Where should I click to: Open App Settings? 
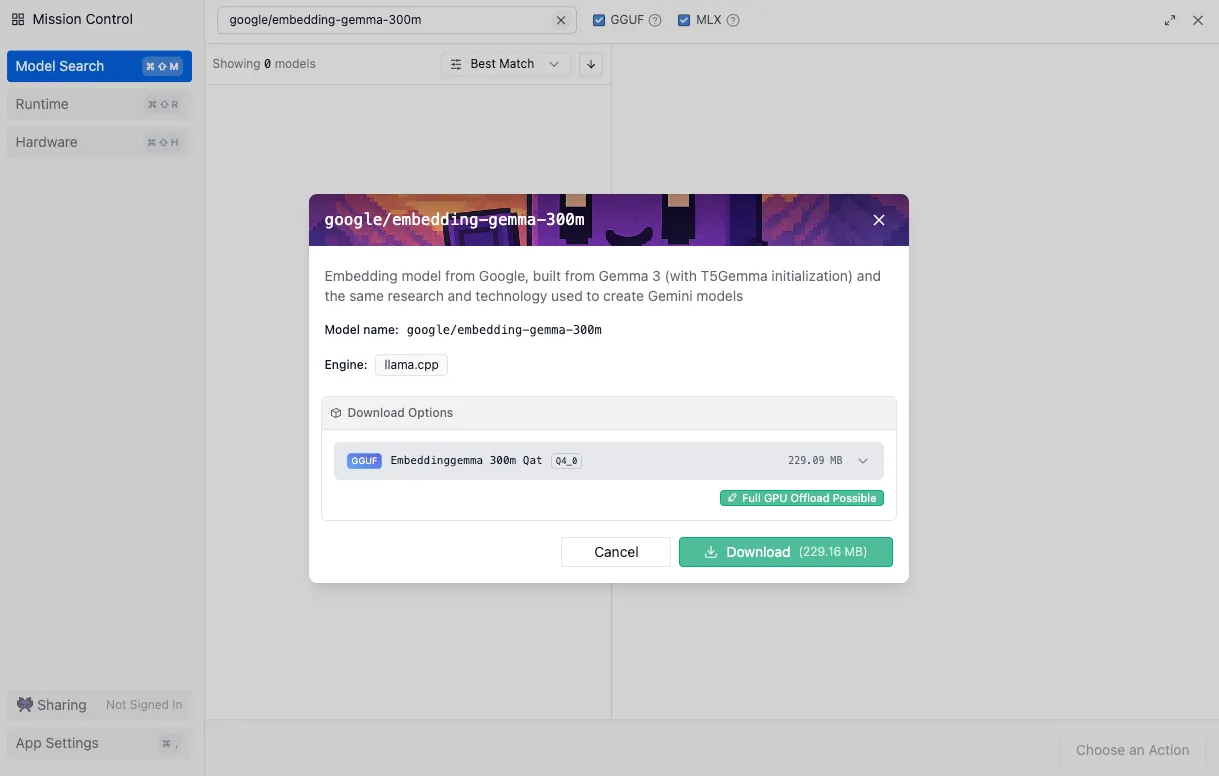(99, 743)
